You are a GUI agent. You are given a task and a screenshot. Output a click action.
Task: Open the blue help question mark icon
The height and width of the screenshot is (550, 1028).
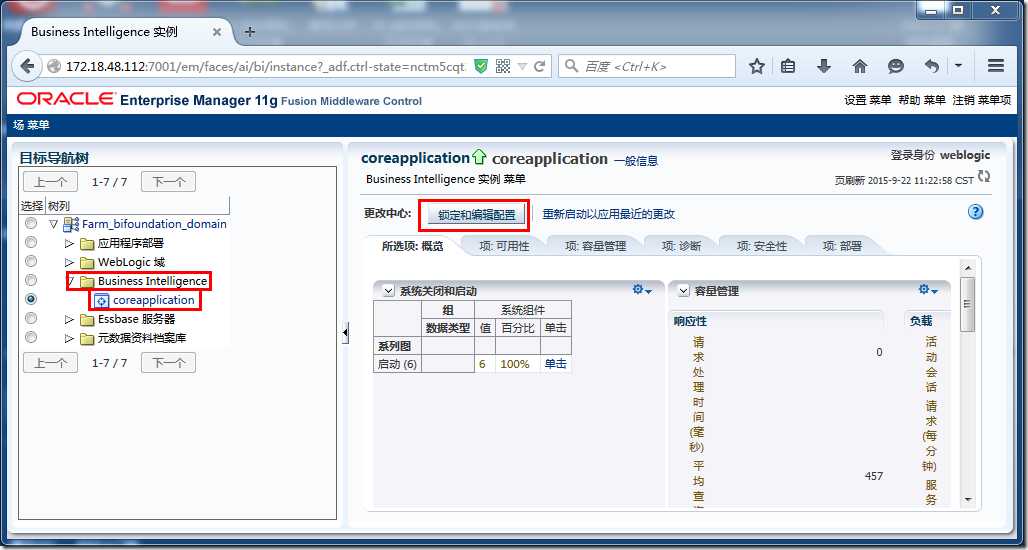pos(976,212)
